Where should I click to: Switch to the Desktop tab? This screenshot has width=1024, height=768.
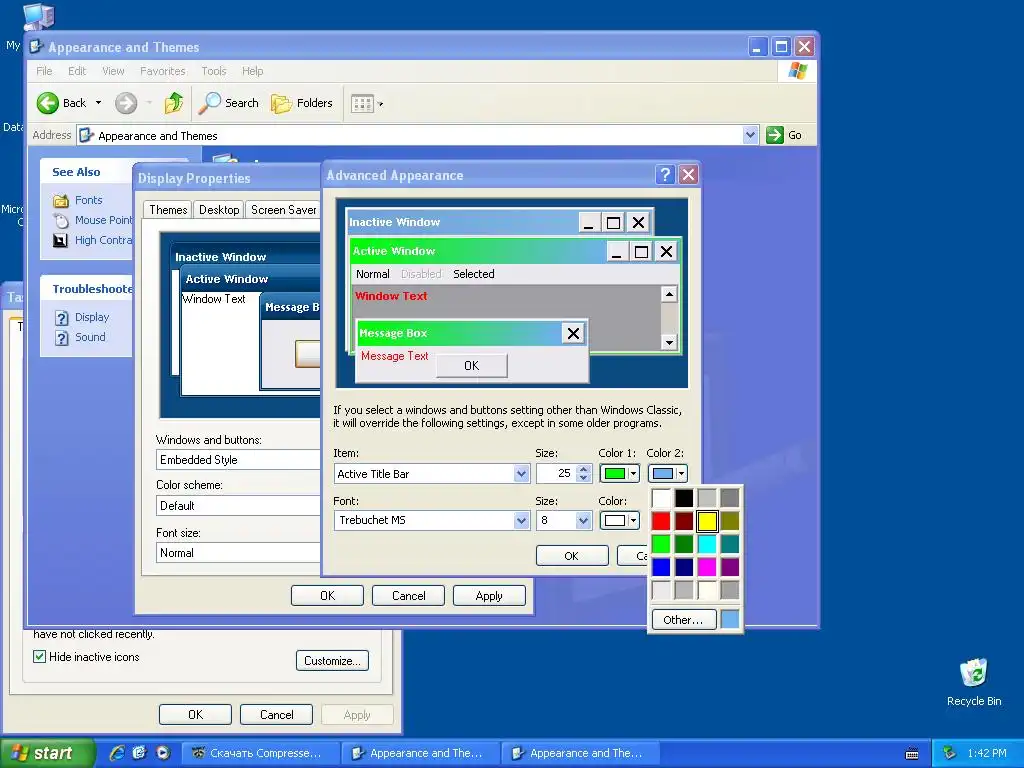point(219,210)
